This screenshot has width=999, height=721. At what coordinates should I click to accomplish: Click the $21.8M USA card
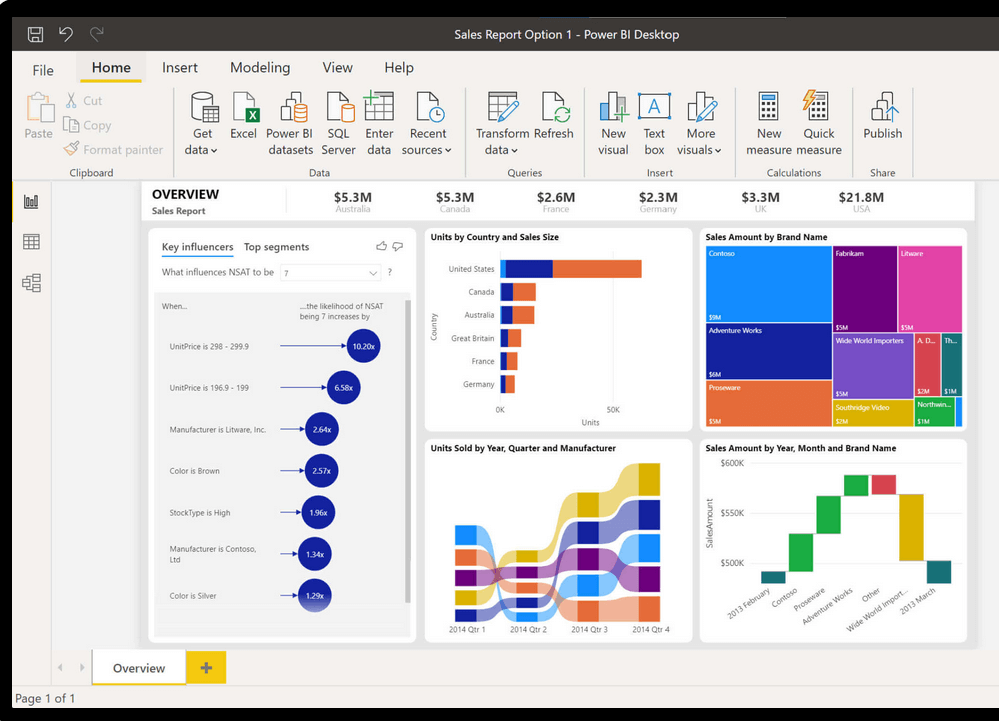coord(861,201)
